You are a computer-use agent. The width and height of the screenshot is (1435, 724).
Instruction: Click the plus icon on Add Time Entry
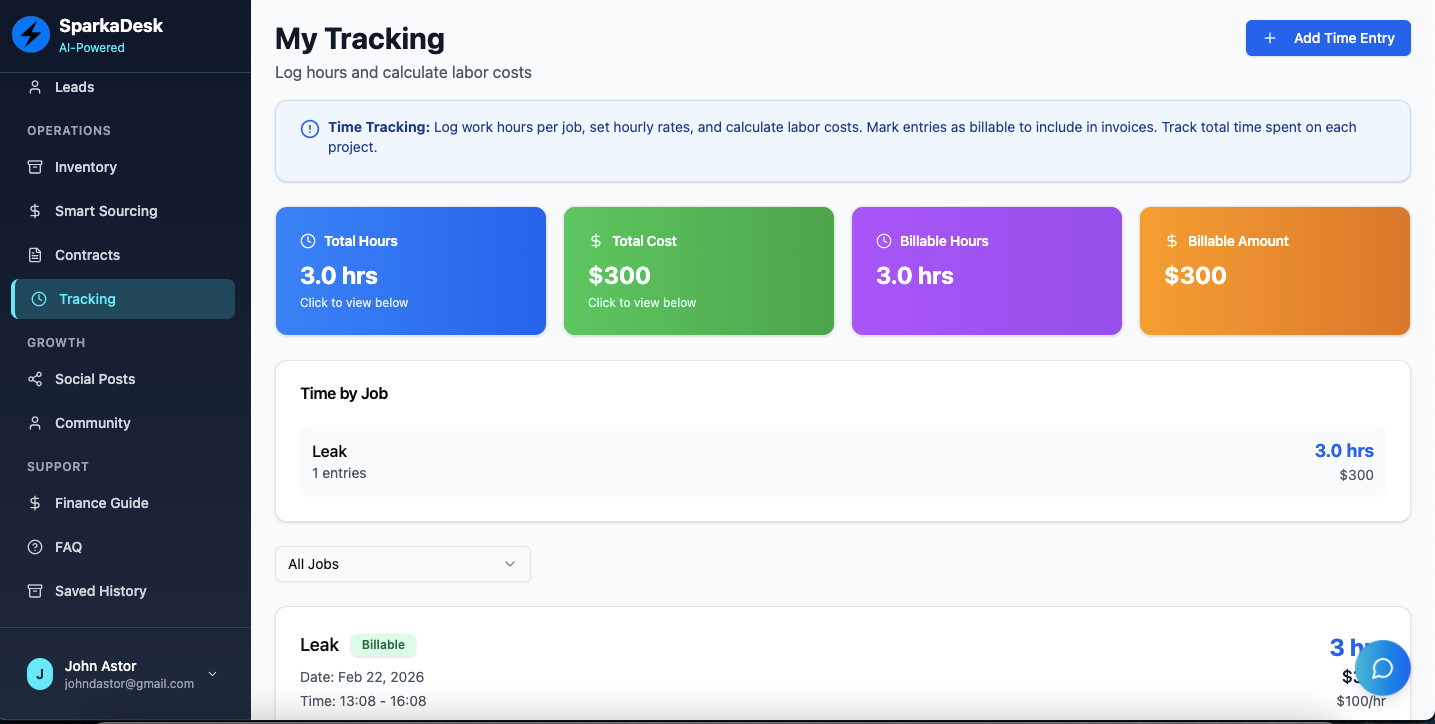(x=1270, y=38)
